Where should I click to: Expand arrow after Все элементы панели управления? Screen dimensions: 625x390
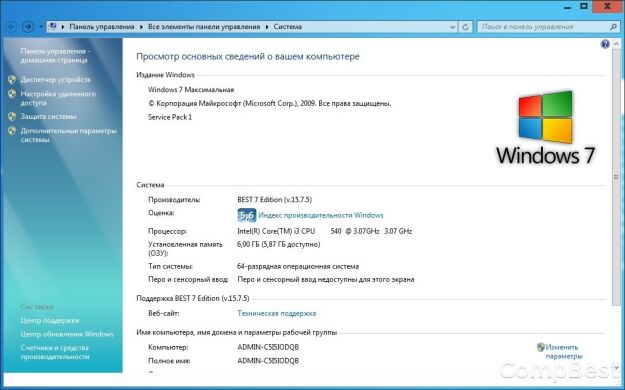(267, 27)
